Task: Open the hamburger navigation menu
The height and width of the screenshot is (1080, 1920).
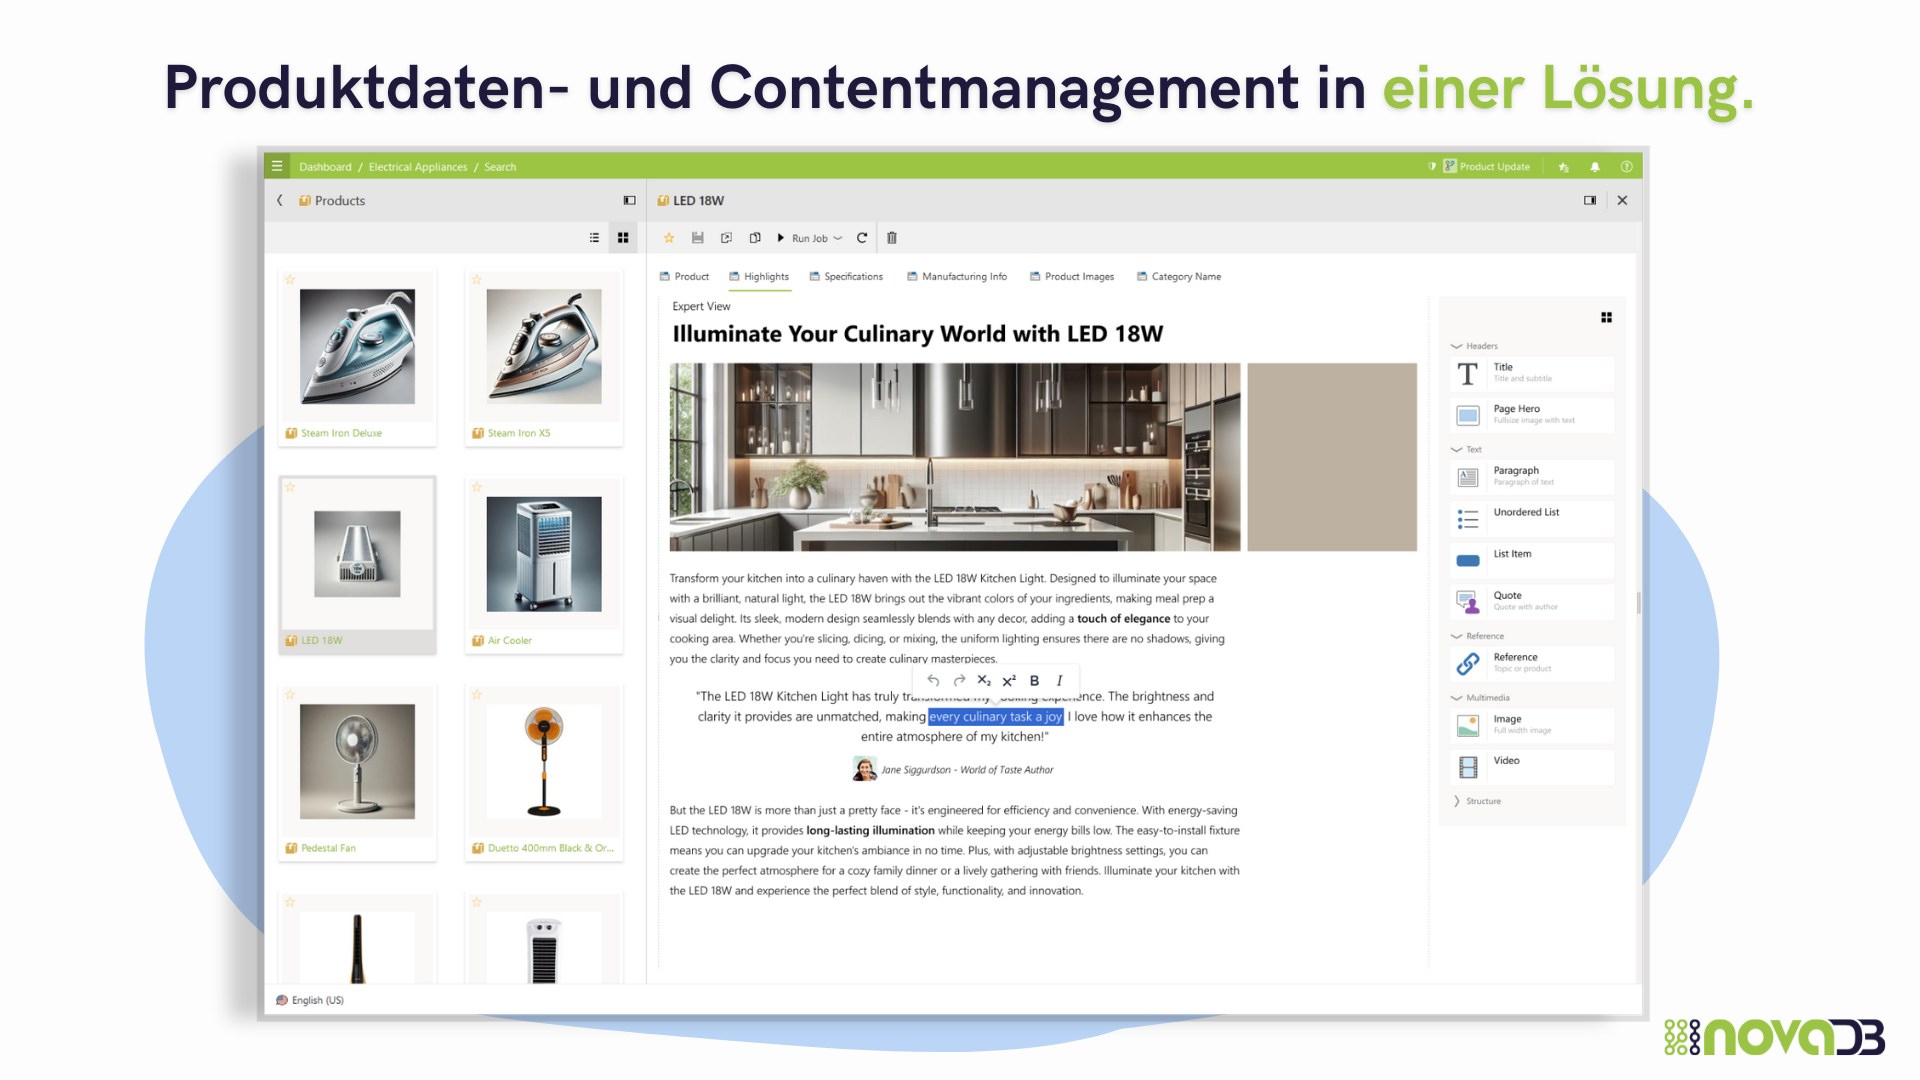Action: 277,166
